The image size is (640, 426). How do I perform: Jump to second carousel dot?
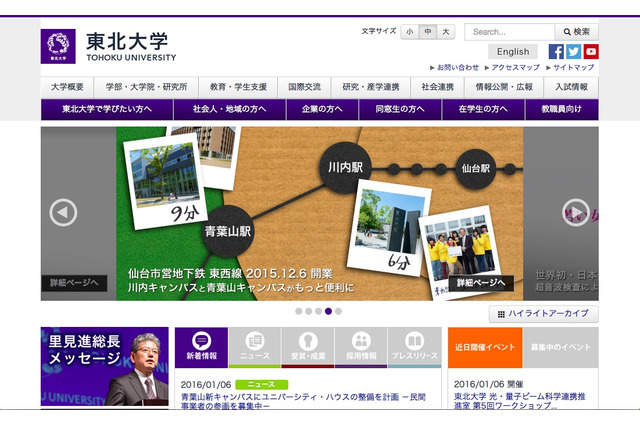coord(309,311)
